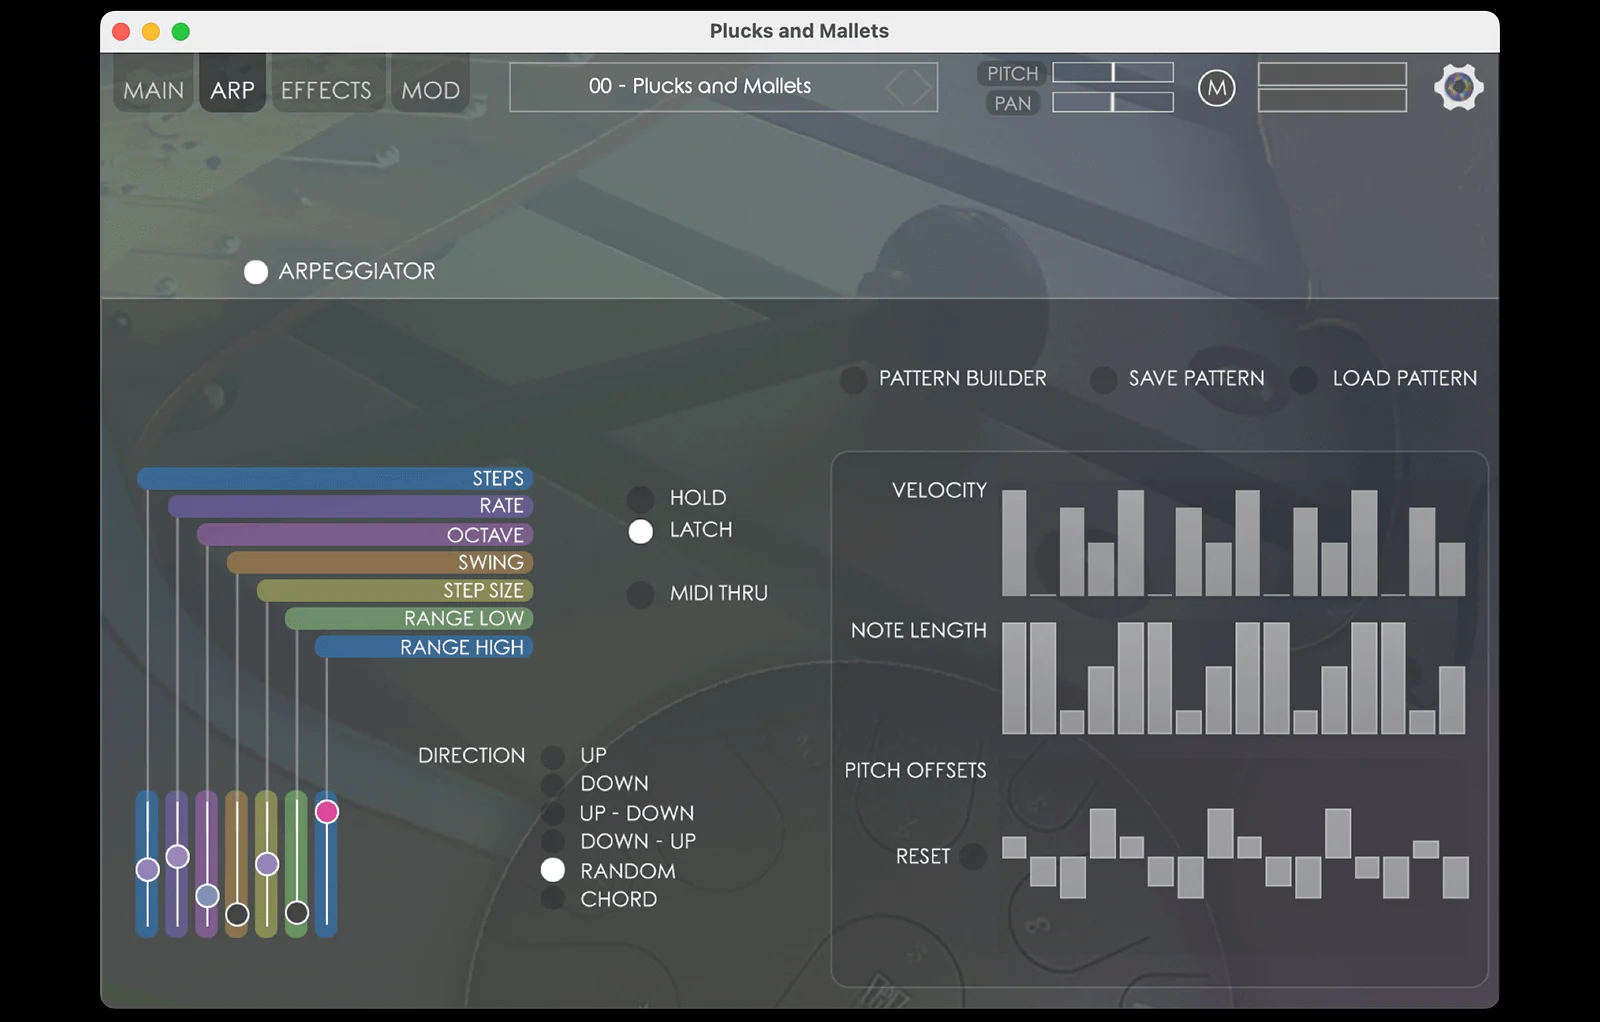
Task: Enable the Hold option
Action: click(x=640, y=498)
